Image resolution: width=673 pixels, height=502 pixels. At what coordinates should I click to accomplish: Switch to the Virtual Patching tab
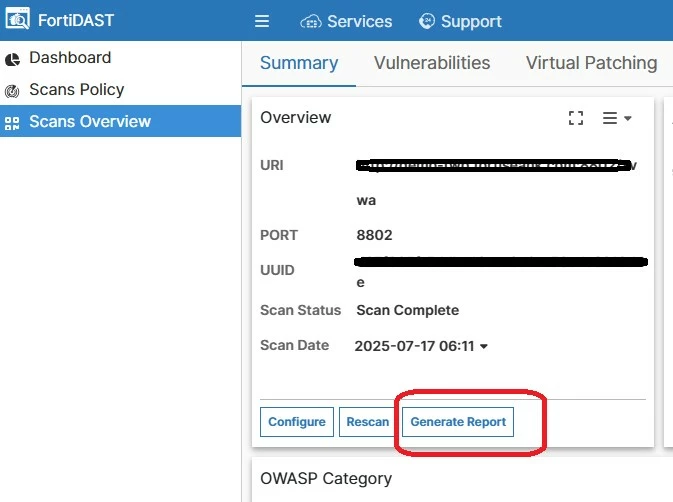591,63
